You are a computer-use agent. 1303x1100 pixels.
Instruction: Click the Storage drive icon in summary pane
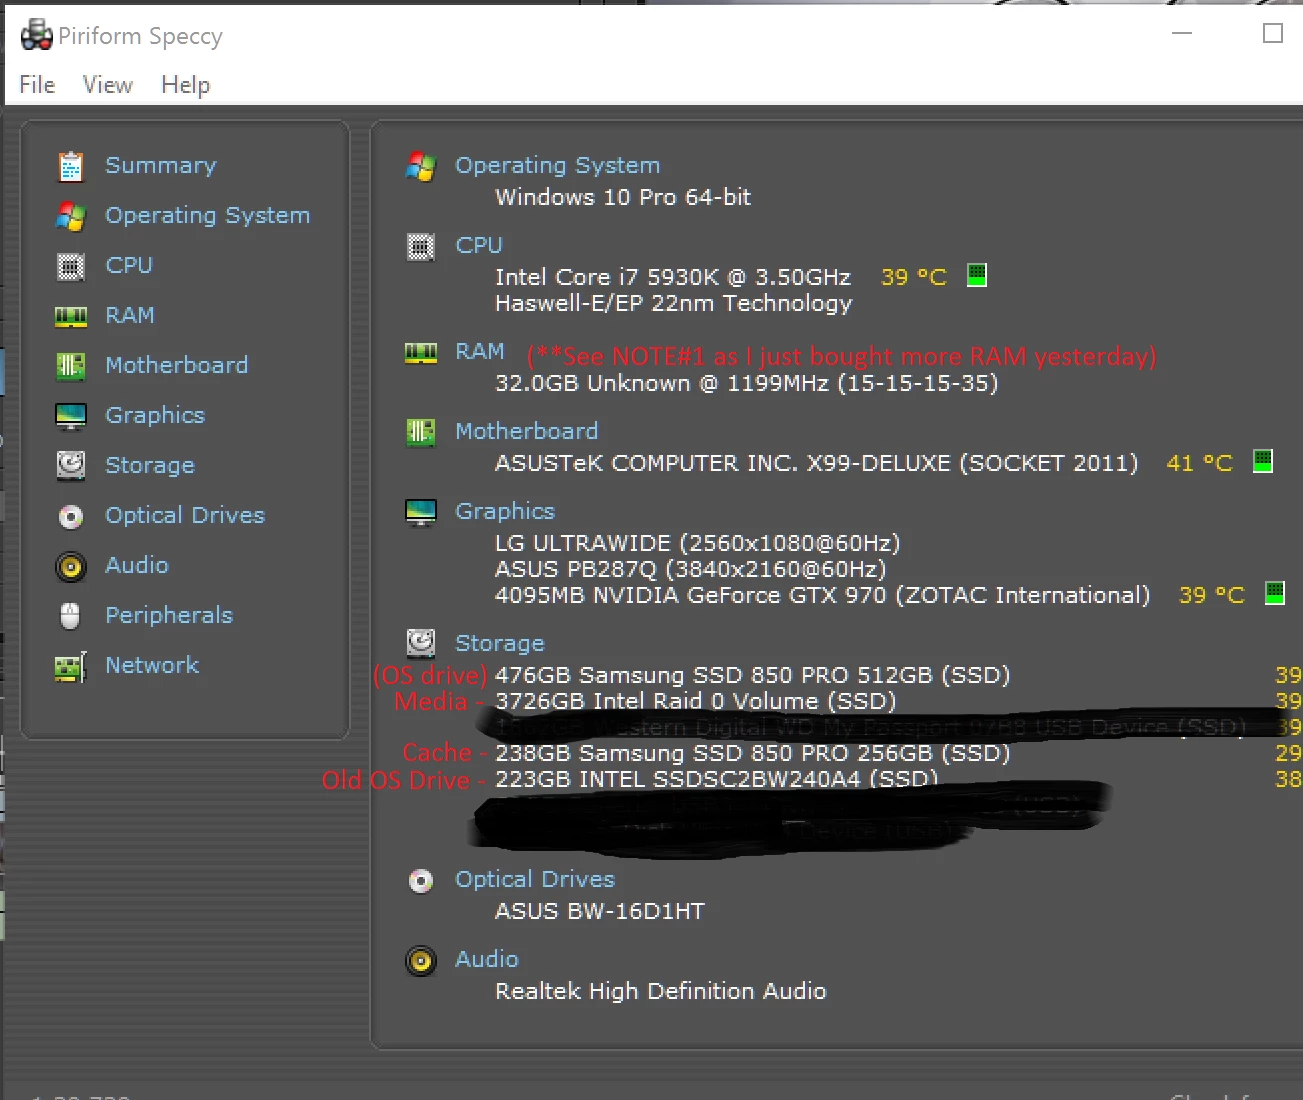click(x=421, y=643)
